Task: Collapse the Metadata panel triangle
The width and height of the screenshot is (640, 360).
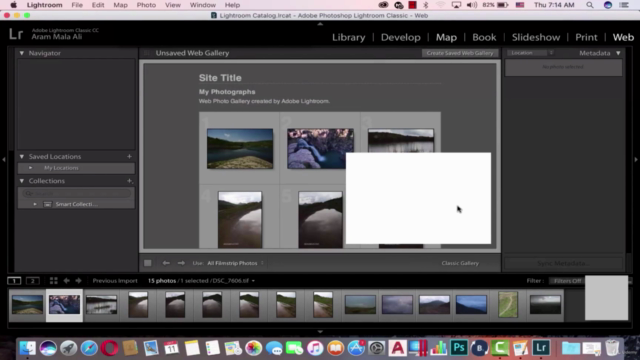Action: click(618, 53)
